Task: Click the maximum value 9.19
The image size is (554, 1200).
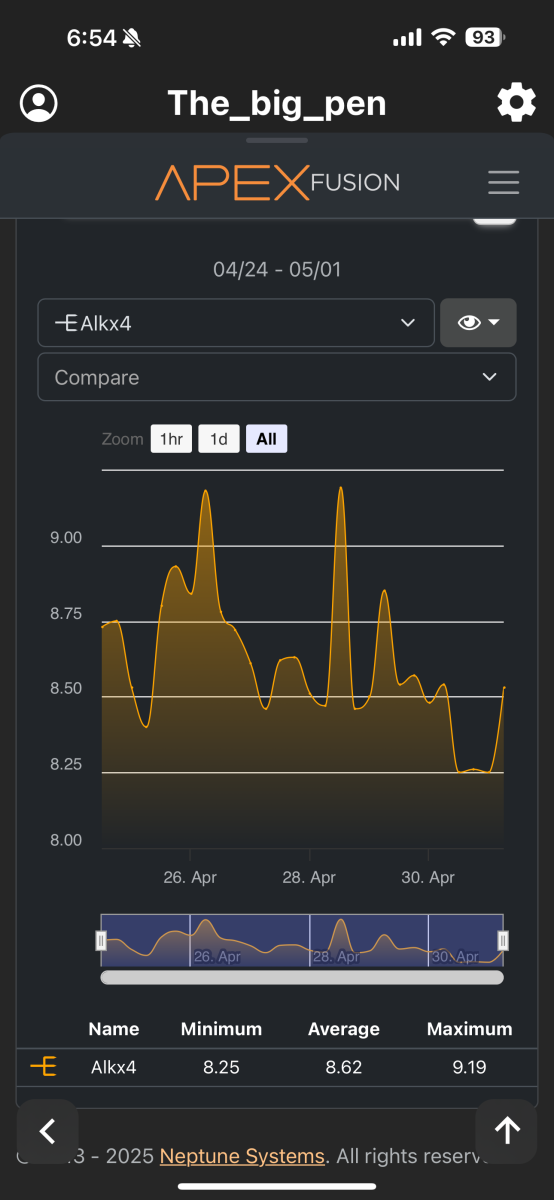Action: tap(469, 1067)
